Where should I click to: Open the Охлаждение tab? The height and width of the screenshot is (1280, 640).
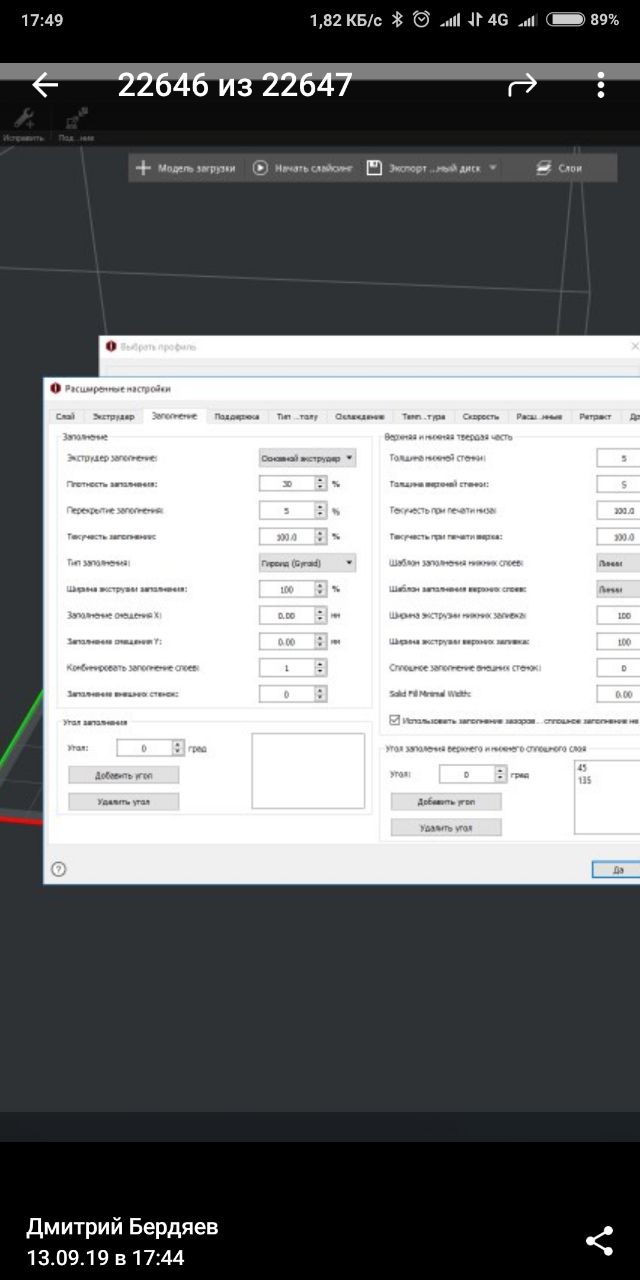360,416
